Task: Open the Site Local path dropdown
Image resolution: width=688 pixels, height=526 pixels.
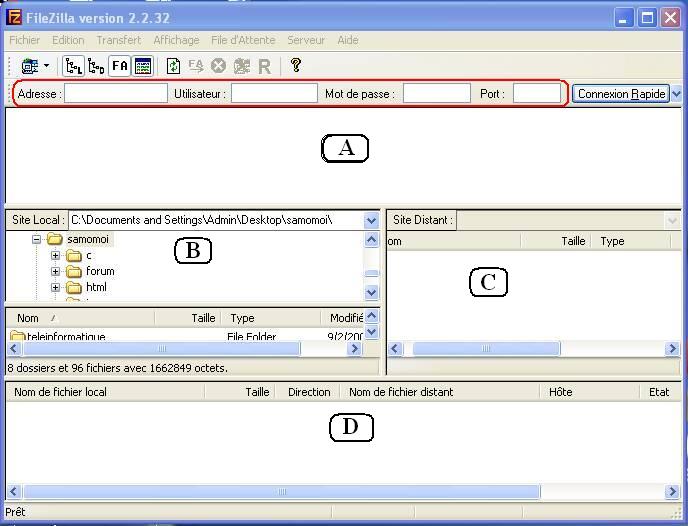Action: click(x=371, y=220)
